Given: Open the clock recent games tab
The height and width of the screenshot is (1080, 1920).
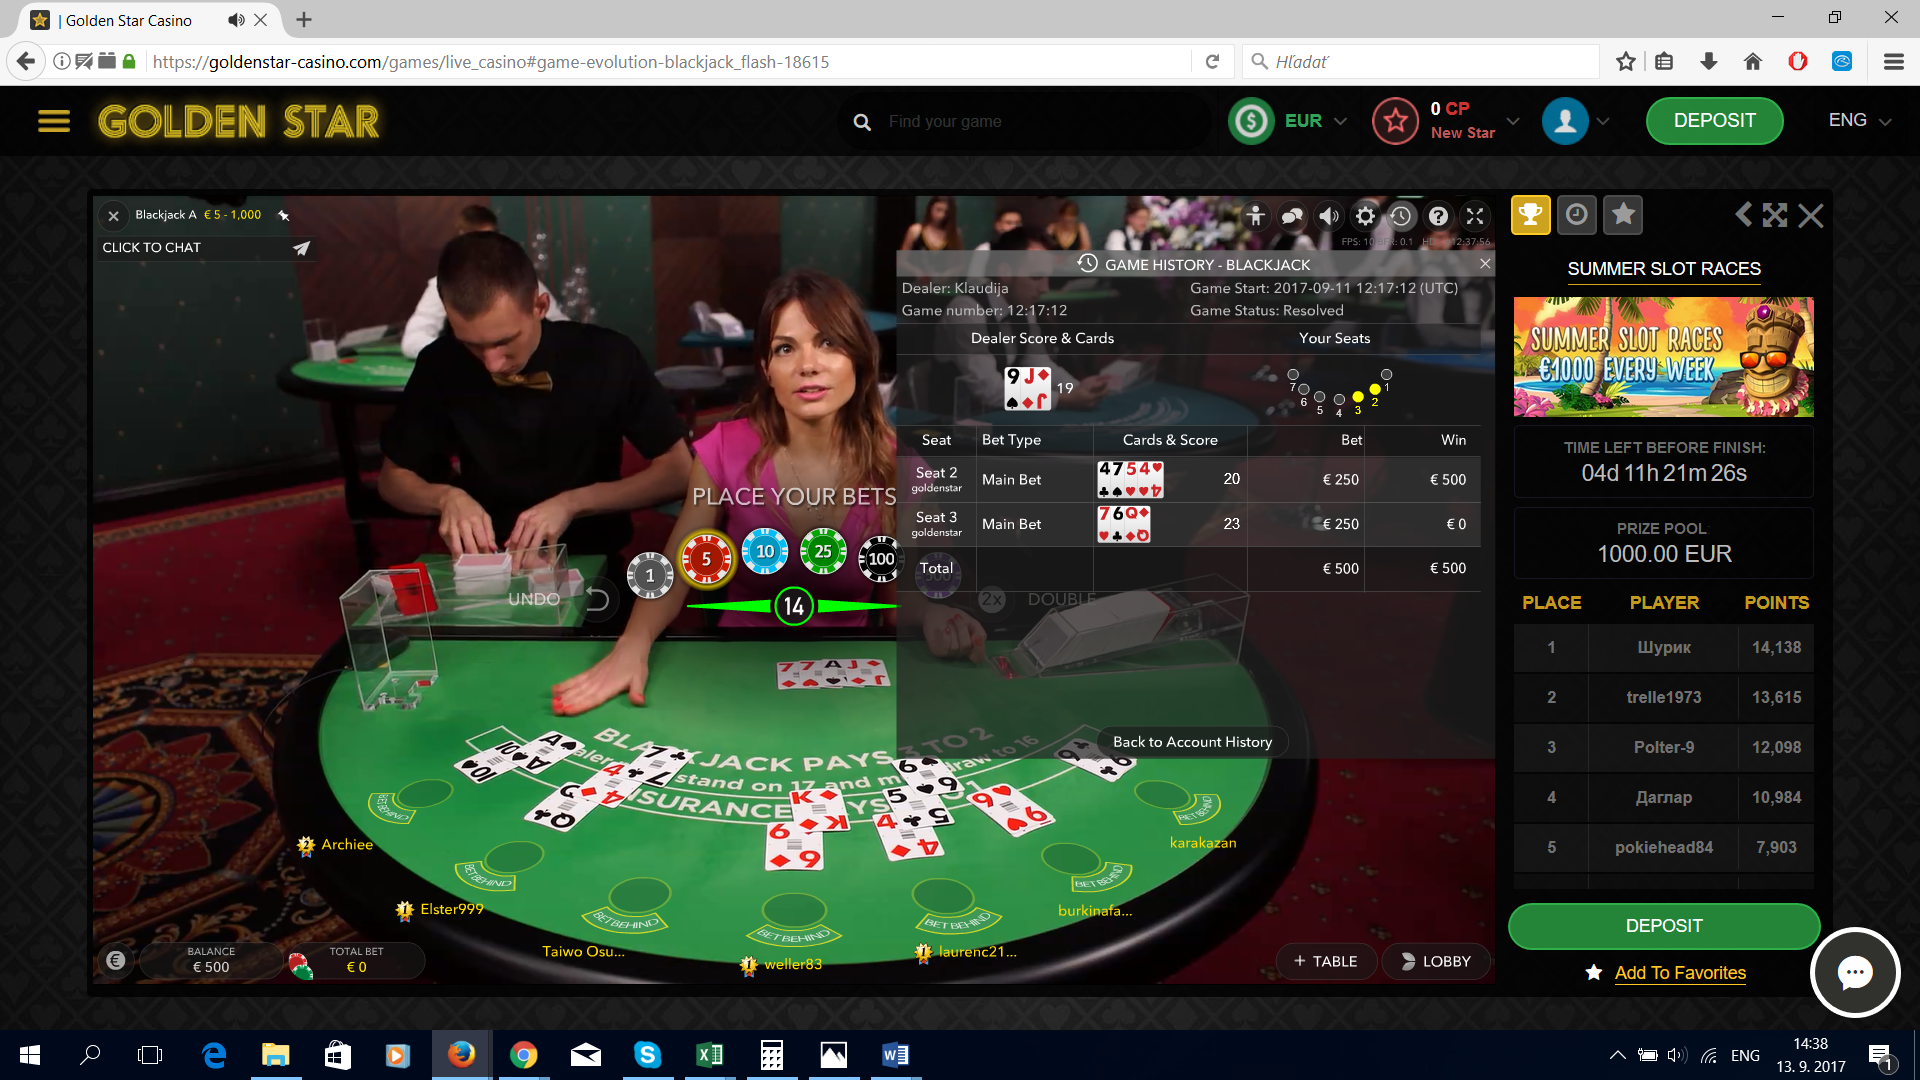Looking at the screenshot, I should [1577, 215].
